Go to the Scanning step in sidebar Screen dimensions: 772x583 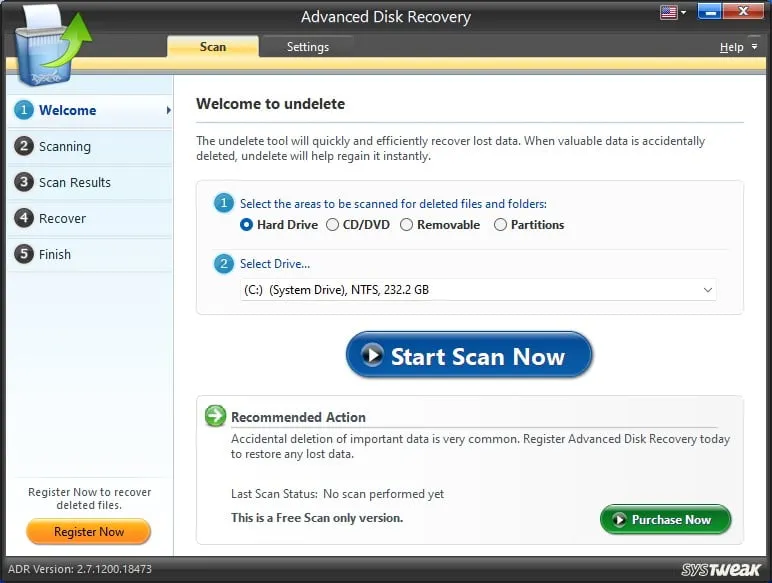(90, 146)
